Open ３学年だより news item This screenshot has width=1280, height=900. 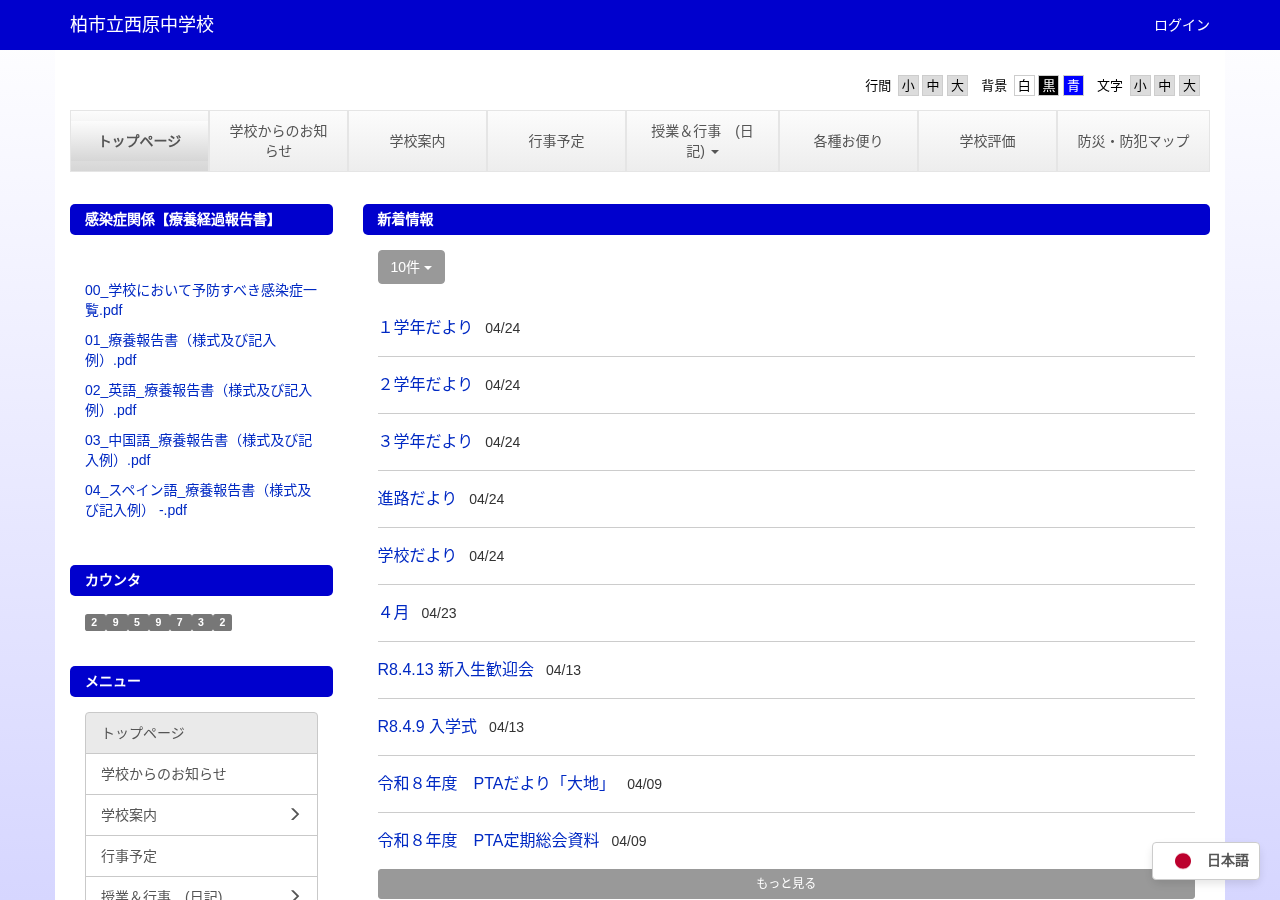pyautogui.click(x=425, y=441)
